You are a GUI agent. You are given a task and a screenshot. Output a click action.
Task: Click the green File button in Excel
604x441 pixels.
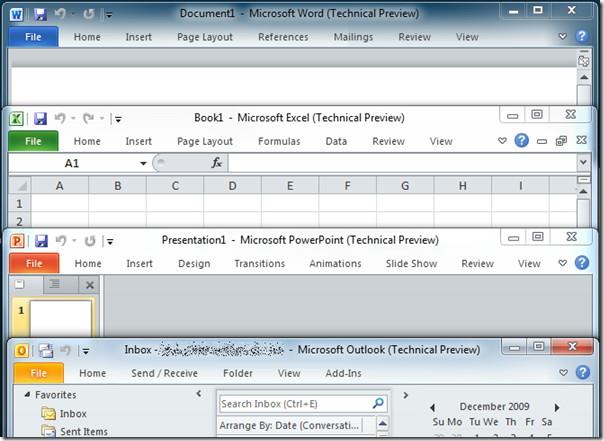33,141
